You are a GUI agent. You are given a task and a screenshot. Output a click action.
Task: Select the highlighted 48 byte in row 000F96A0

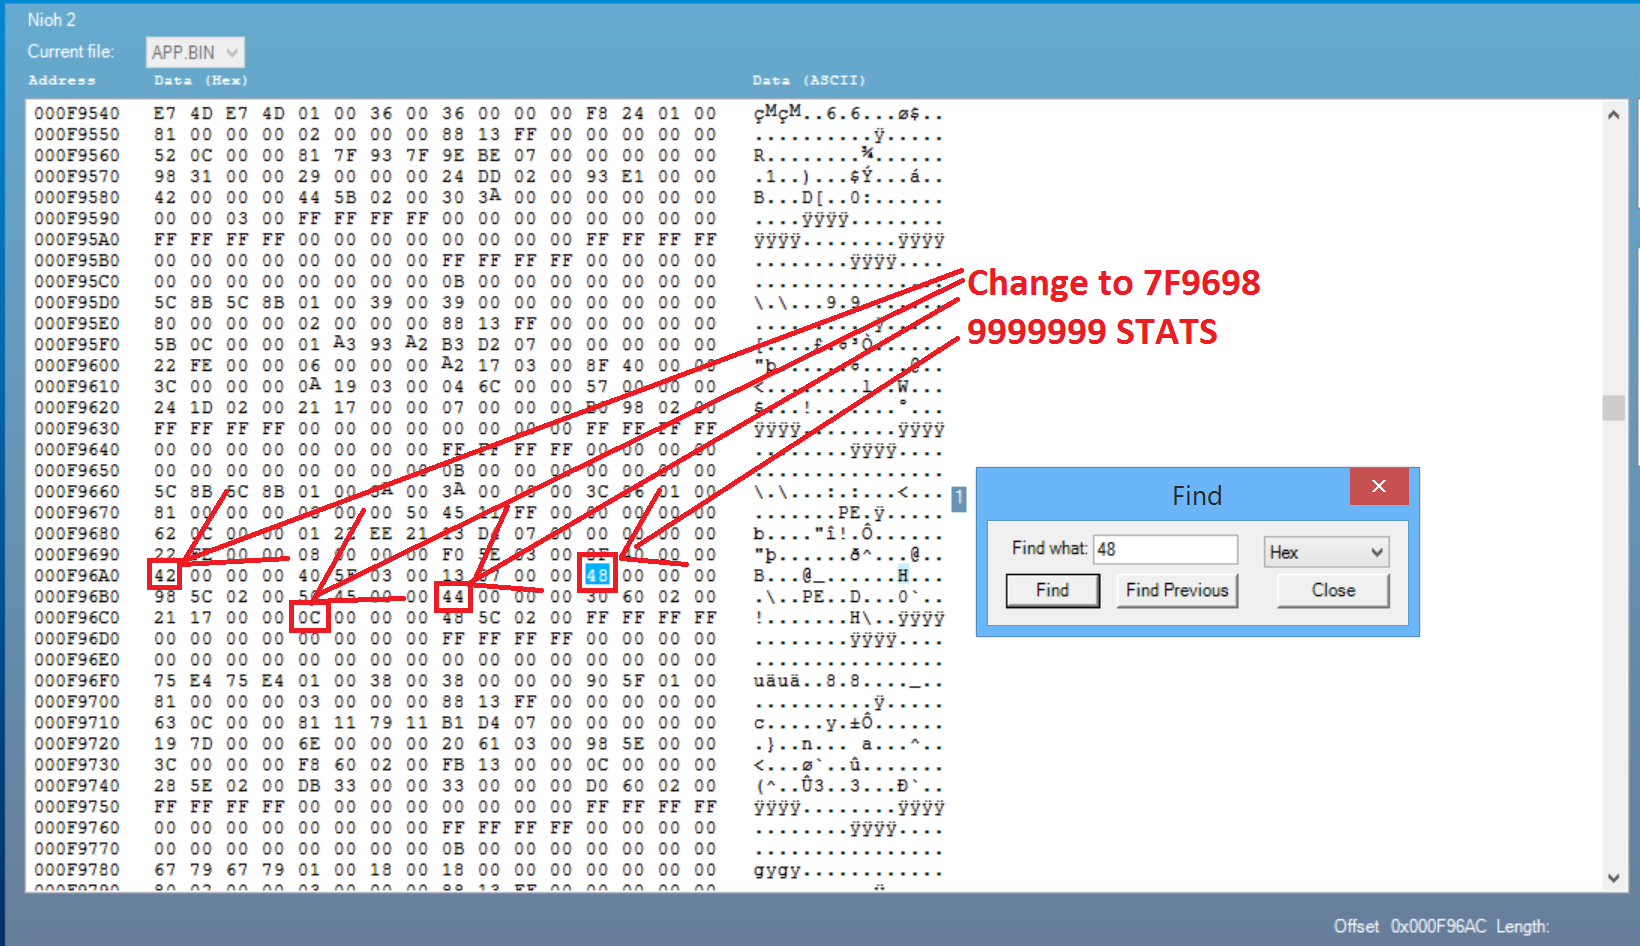click(597, 575)
